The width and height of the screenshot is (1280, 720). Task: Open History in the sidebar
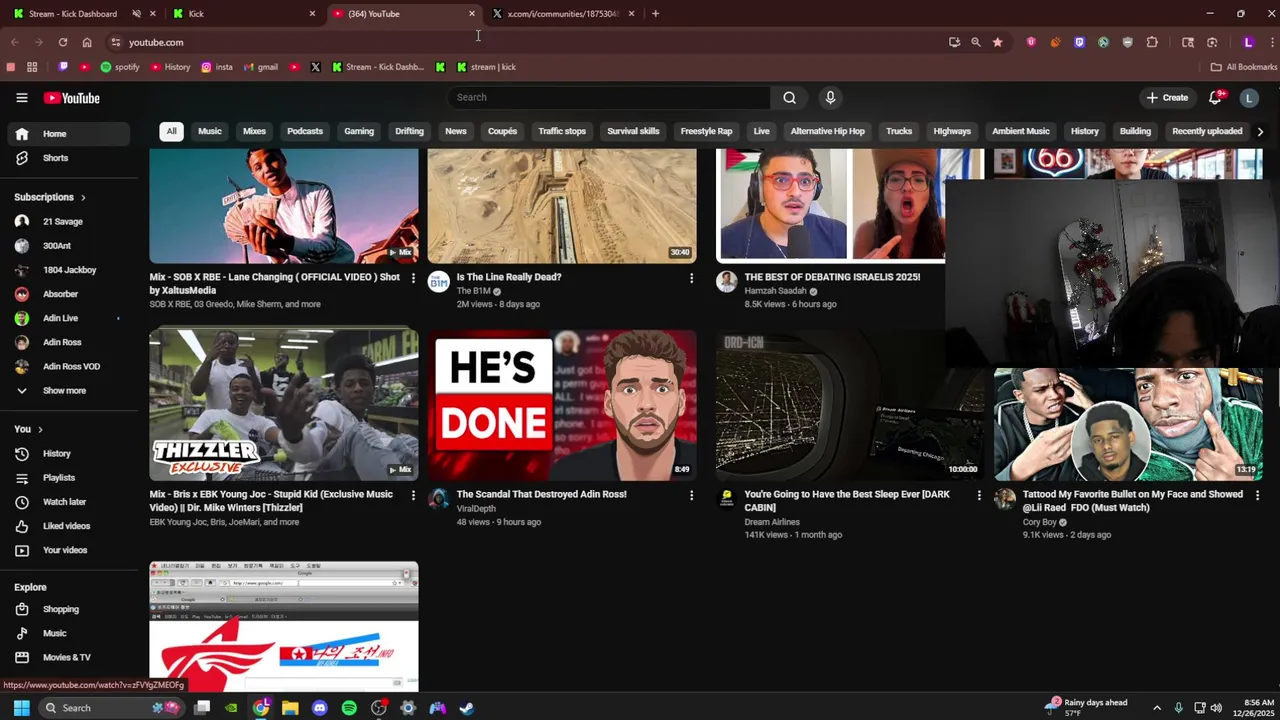tap(69, 454)
